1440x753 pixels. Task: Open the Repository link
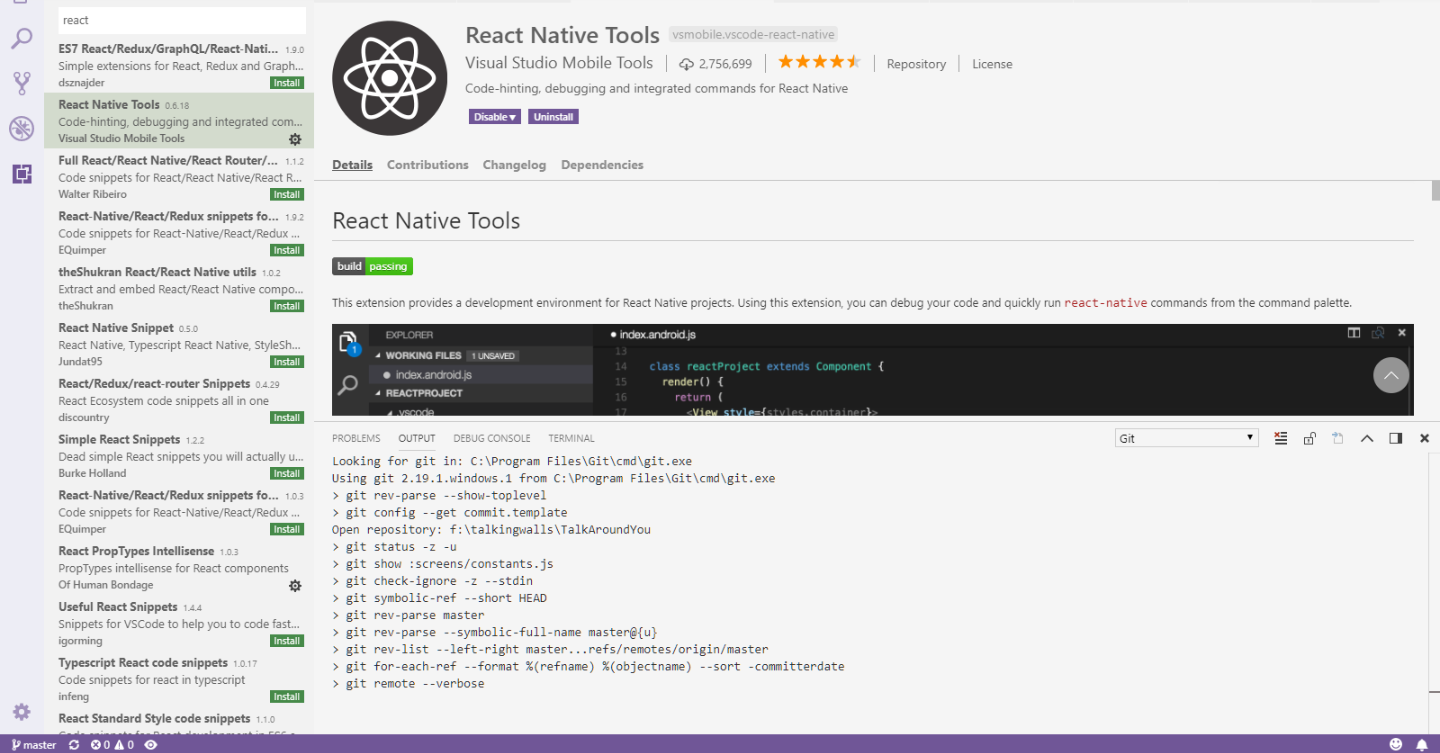tap(916, 64)
